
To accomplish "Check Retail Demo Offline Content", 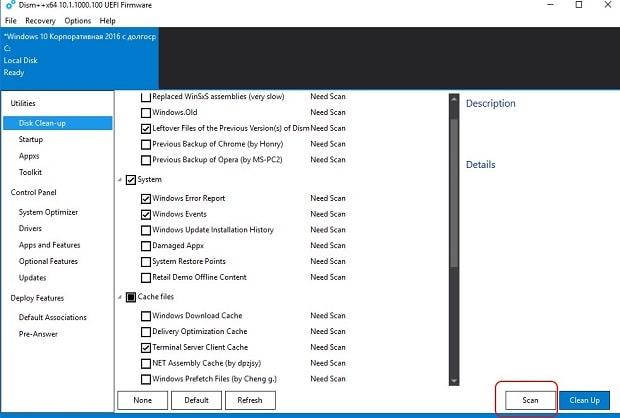I will coord(146,278).
